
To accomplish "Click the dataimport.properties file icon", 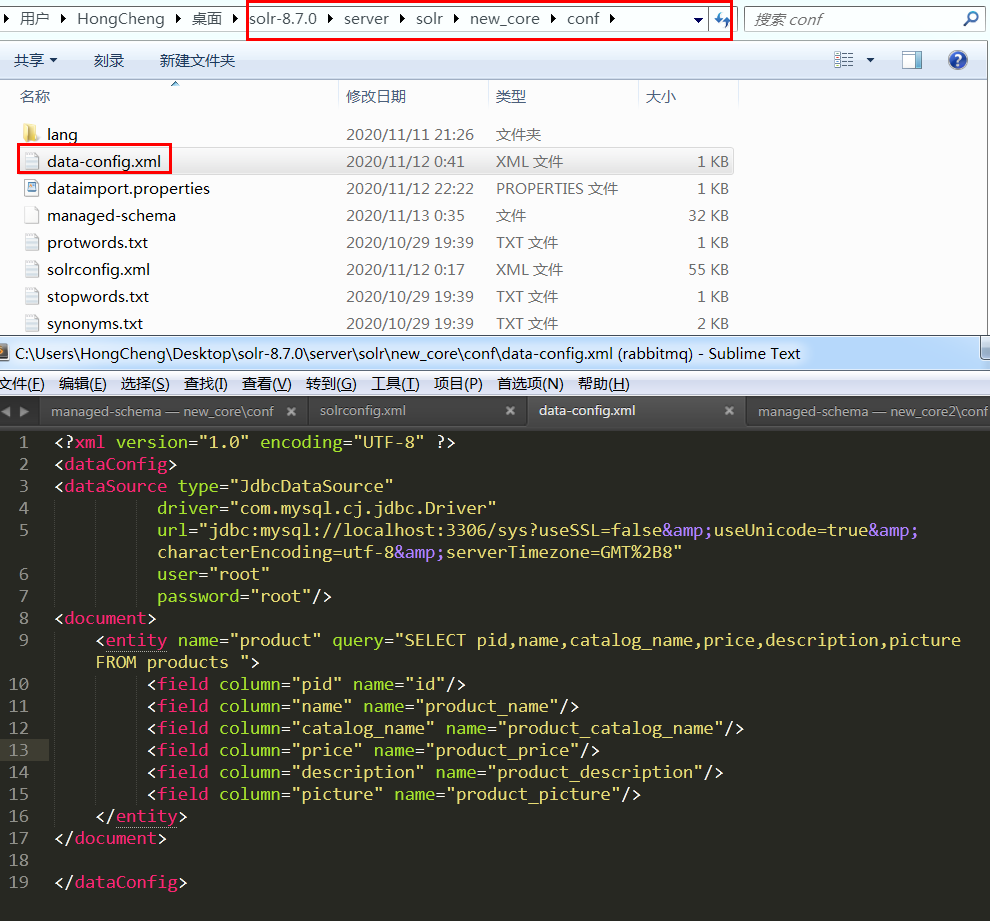I will coord(32,188).
